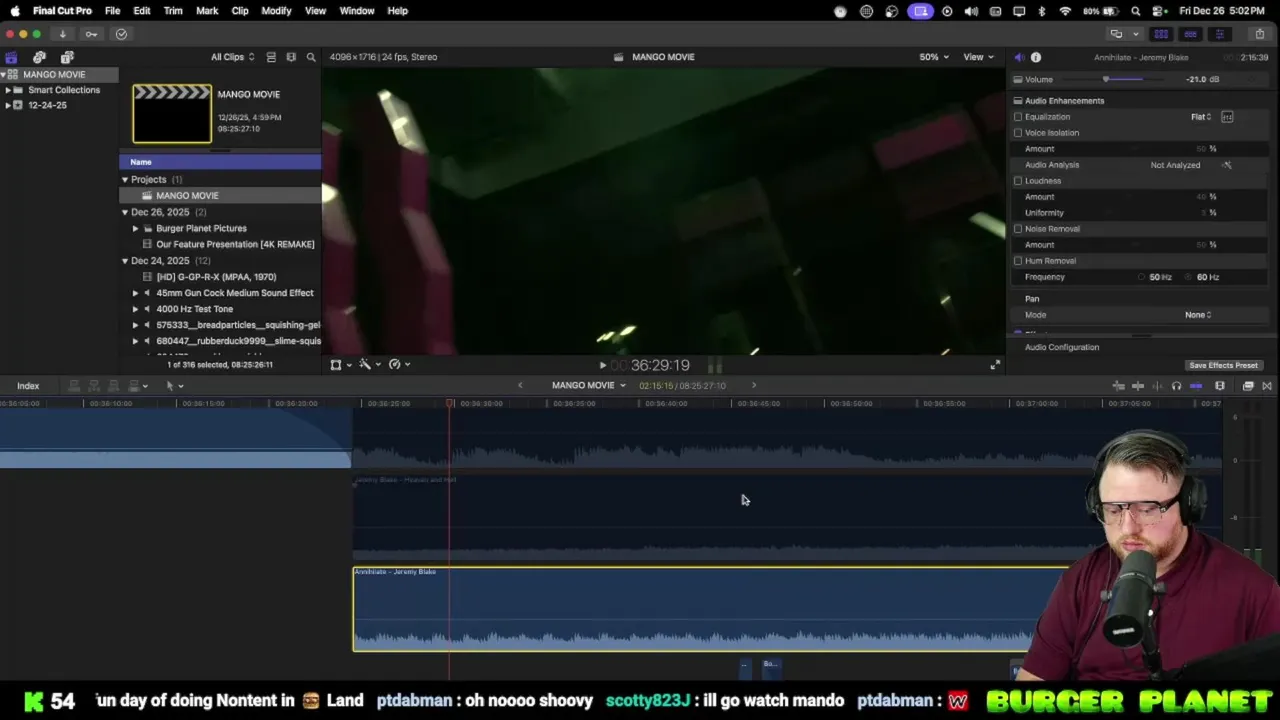Image resolution: width=1280 pixels, height=720 pixels.
Task: Toggle timeline snapping button
Action: coord(1196,386)
